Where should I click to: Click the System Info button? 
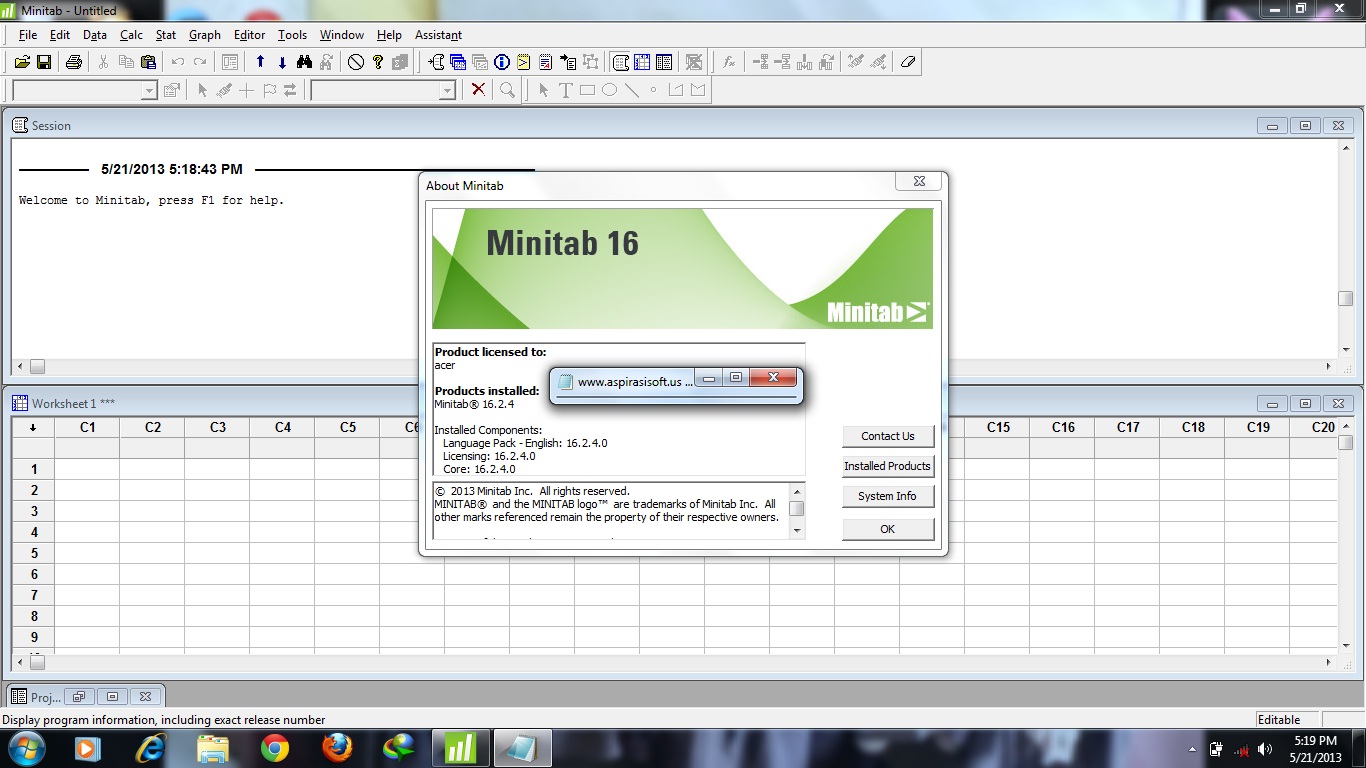888,496
